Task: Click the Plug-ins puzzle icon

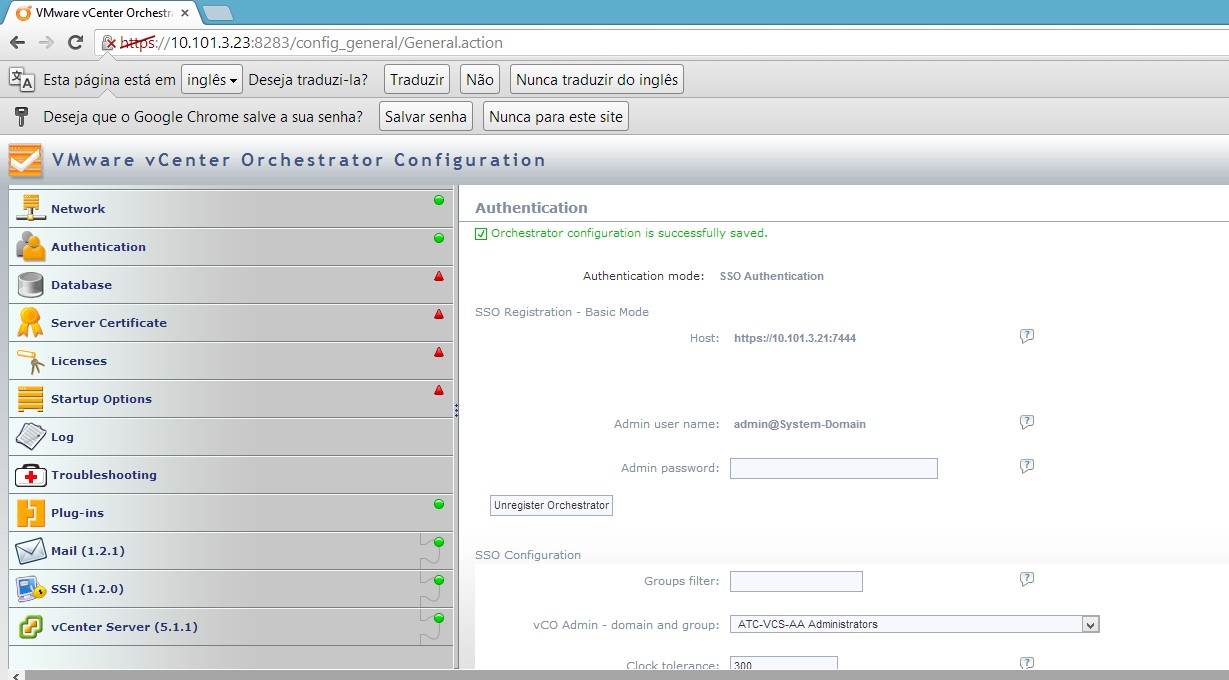Action: tap(31, 513)
